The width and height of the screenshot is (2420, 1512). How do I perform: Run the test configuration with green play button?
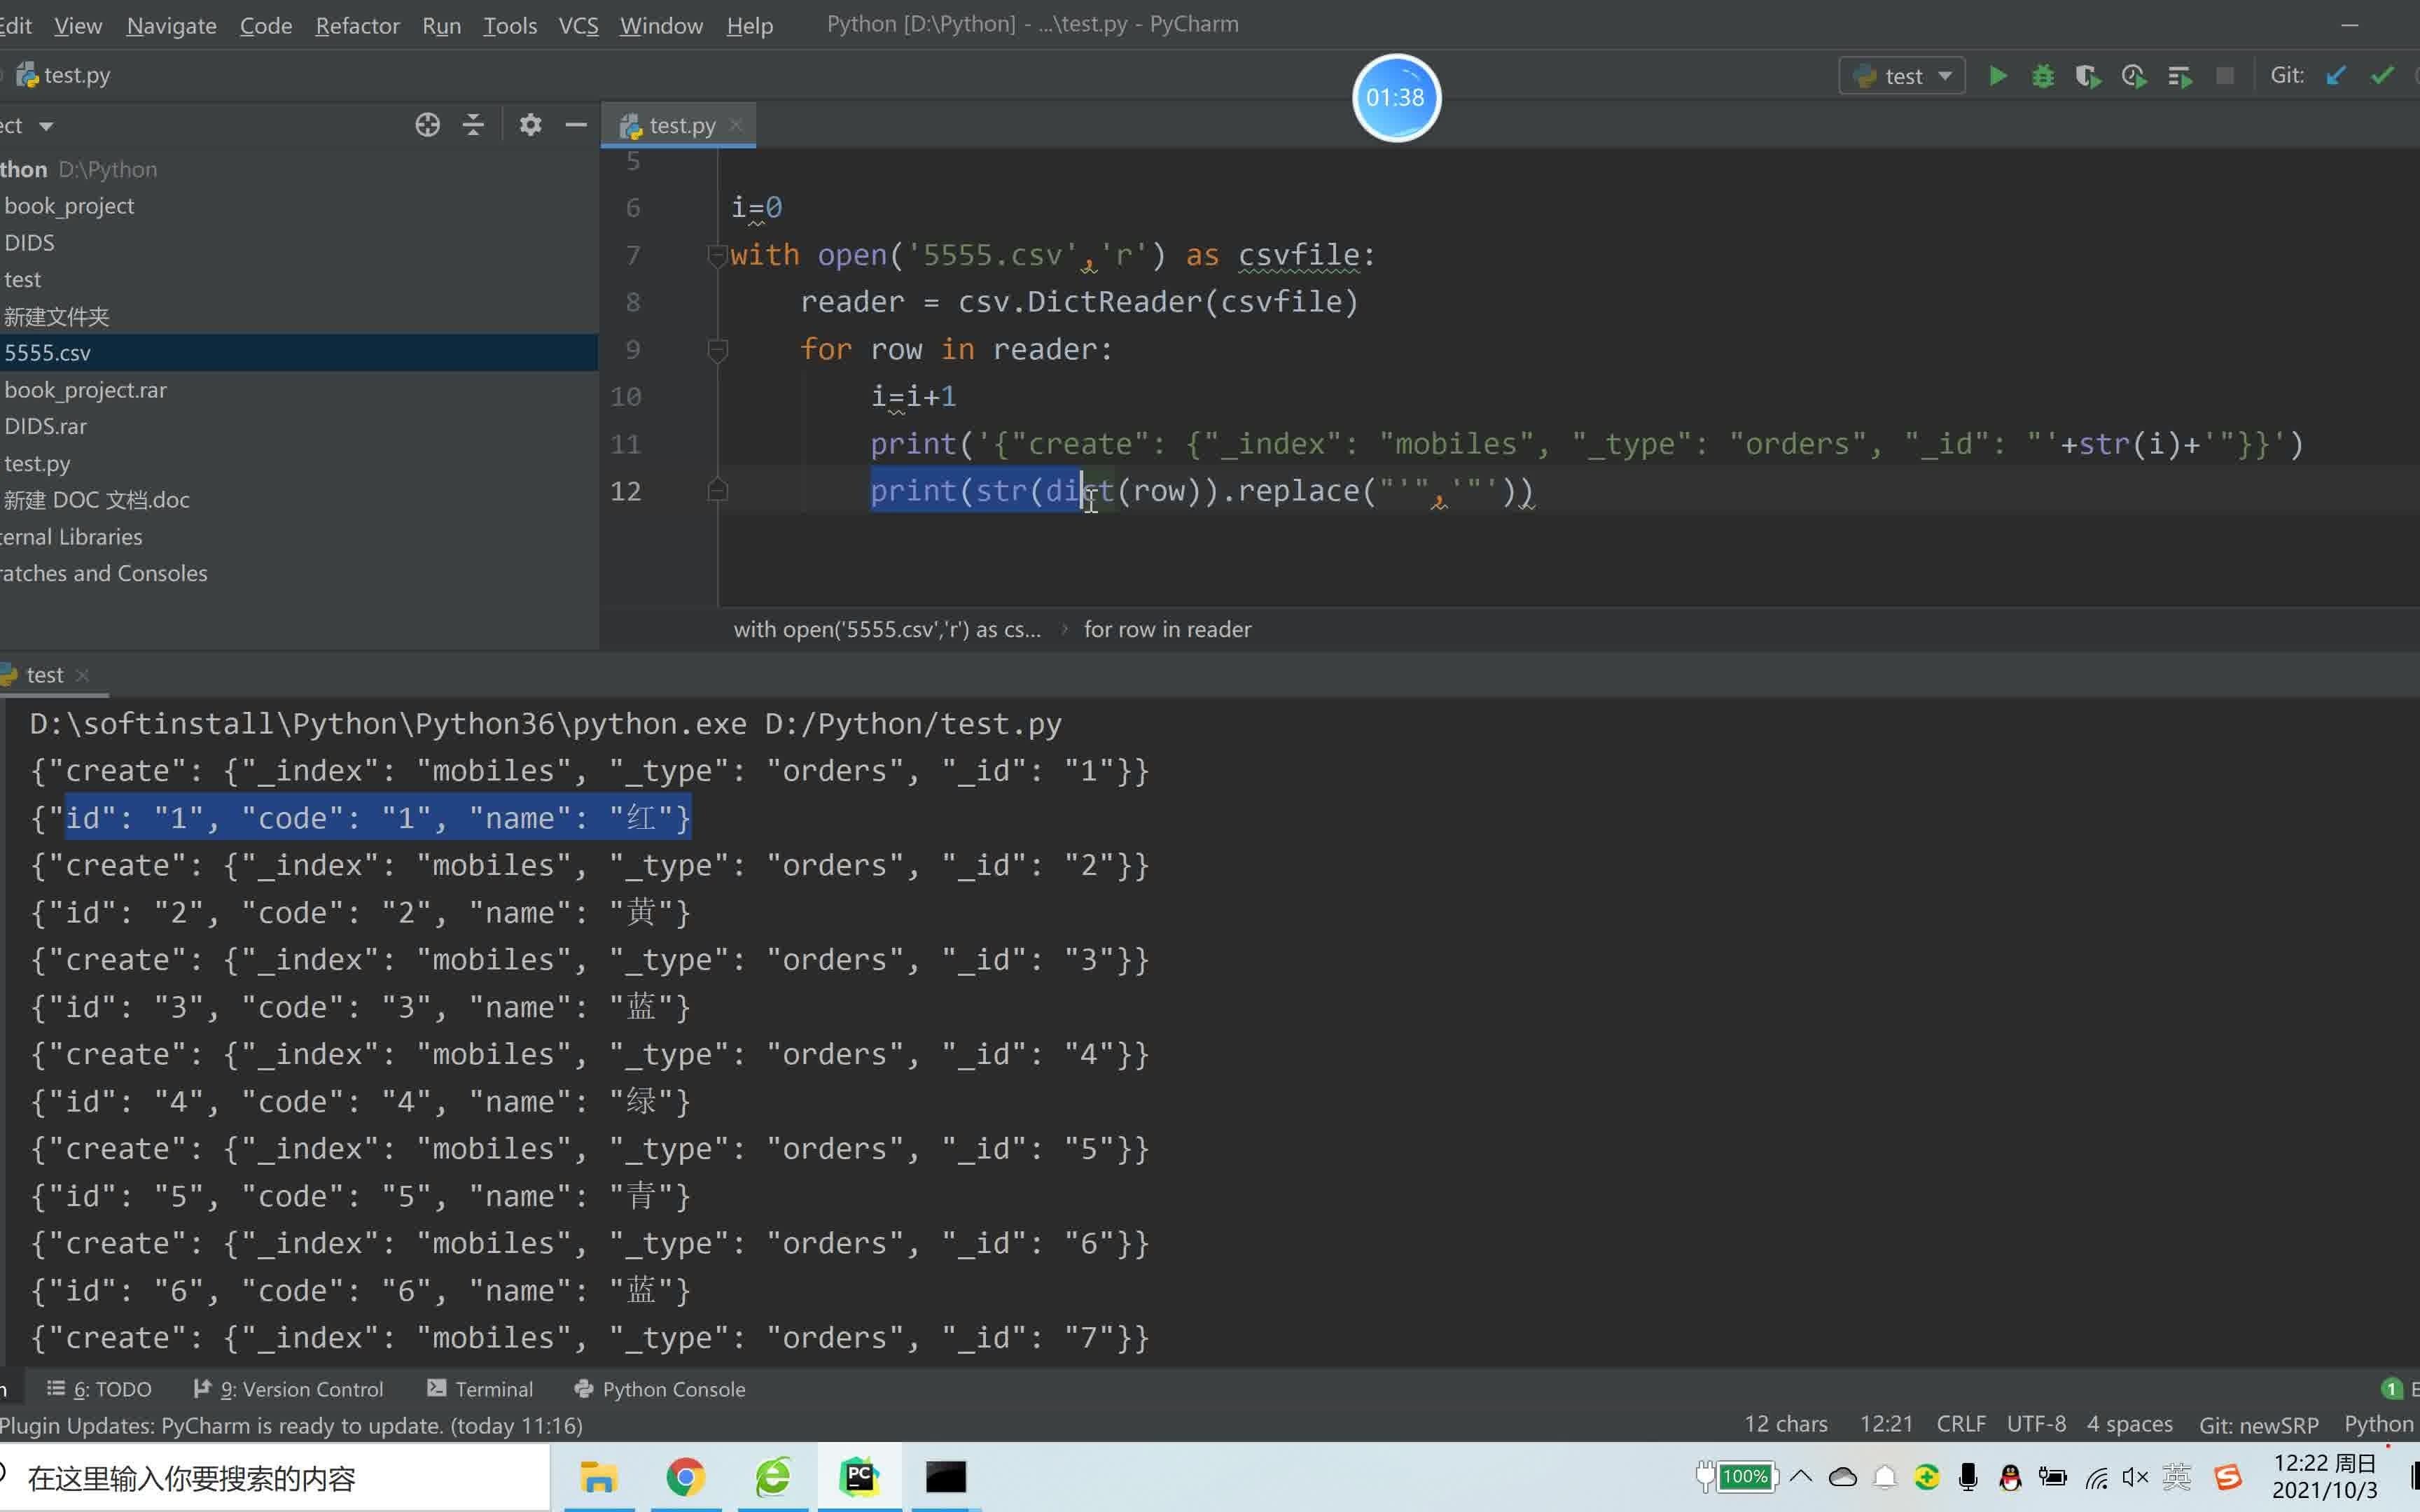pyautogui.click(x=1997, y=76)
